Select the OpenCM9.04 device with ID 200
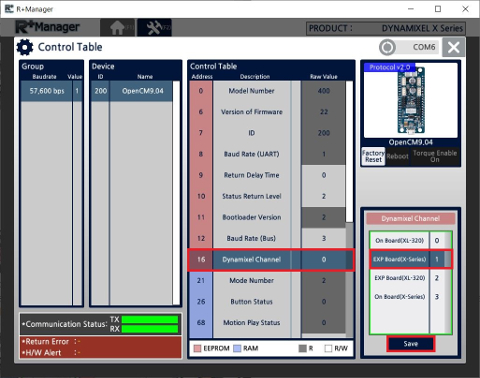This screenshot has width=480, height=378. pyautogui.click(x=132, y=91)
